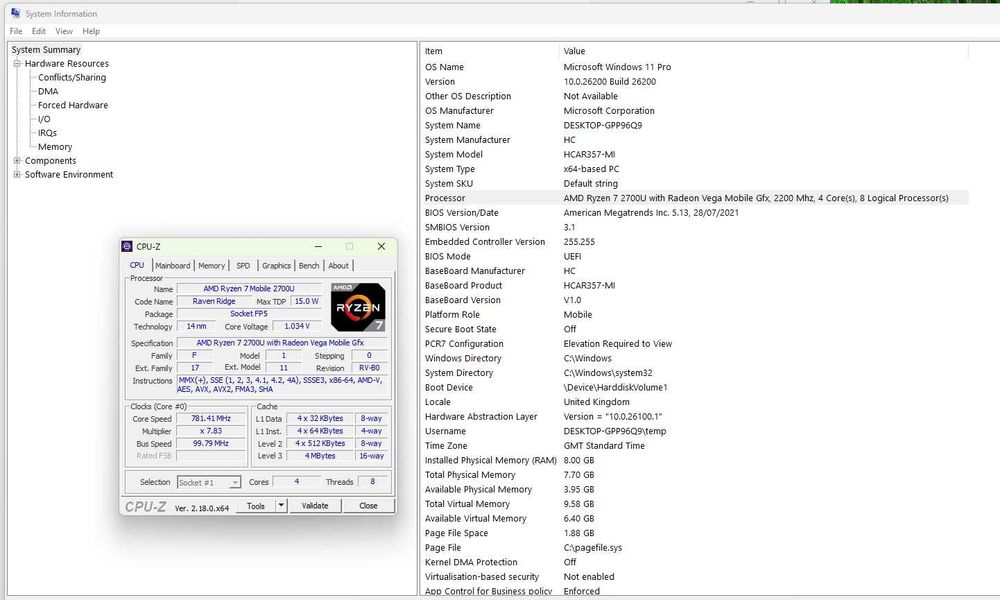
Task: Click the Value column header
Action: coord(764,51)
